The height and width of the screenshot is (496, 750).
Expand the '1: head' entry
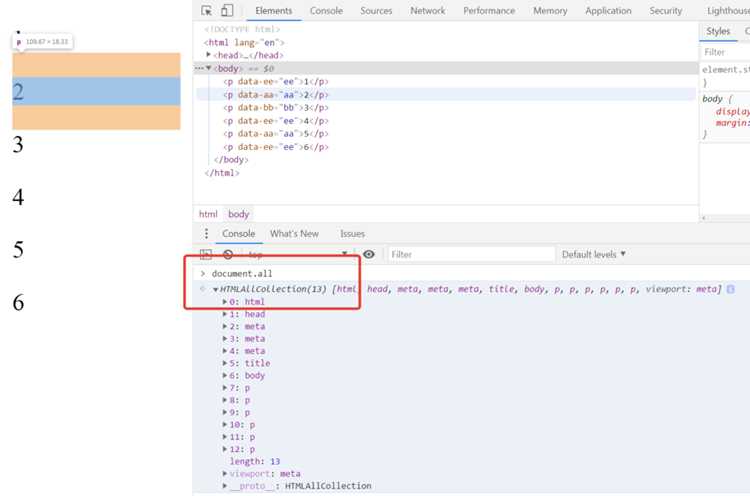click(224, 314)
